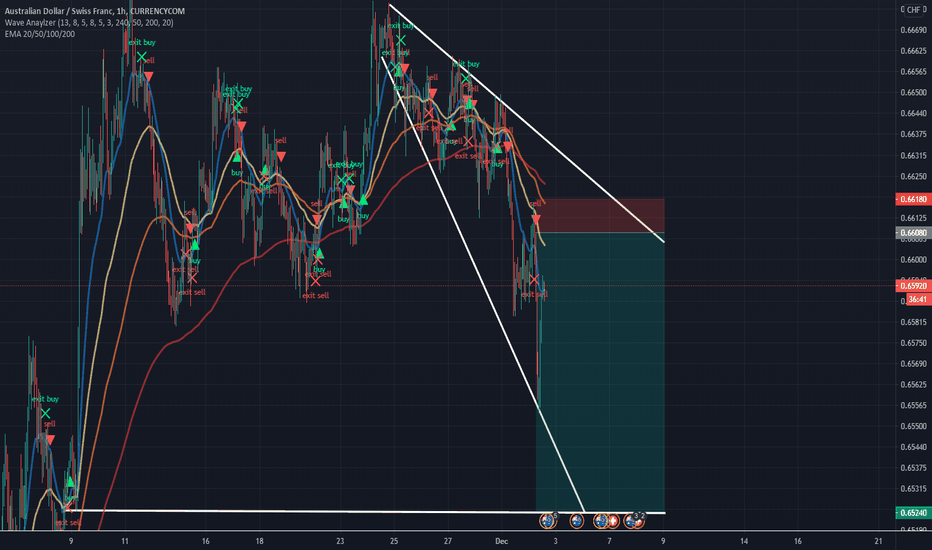Select the Wave Anayizer indicator legend

(89, 23)
